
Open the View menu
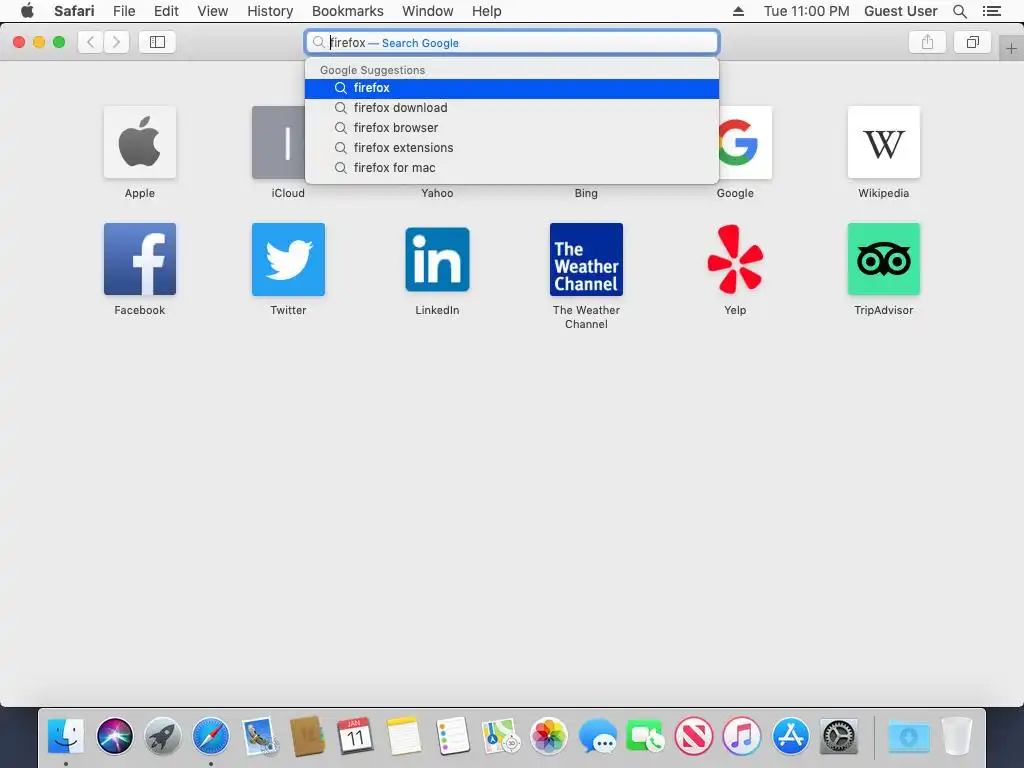[x=213, y=11]
